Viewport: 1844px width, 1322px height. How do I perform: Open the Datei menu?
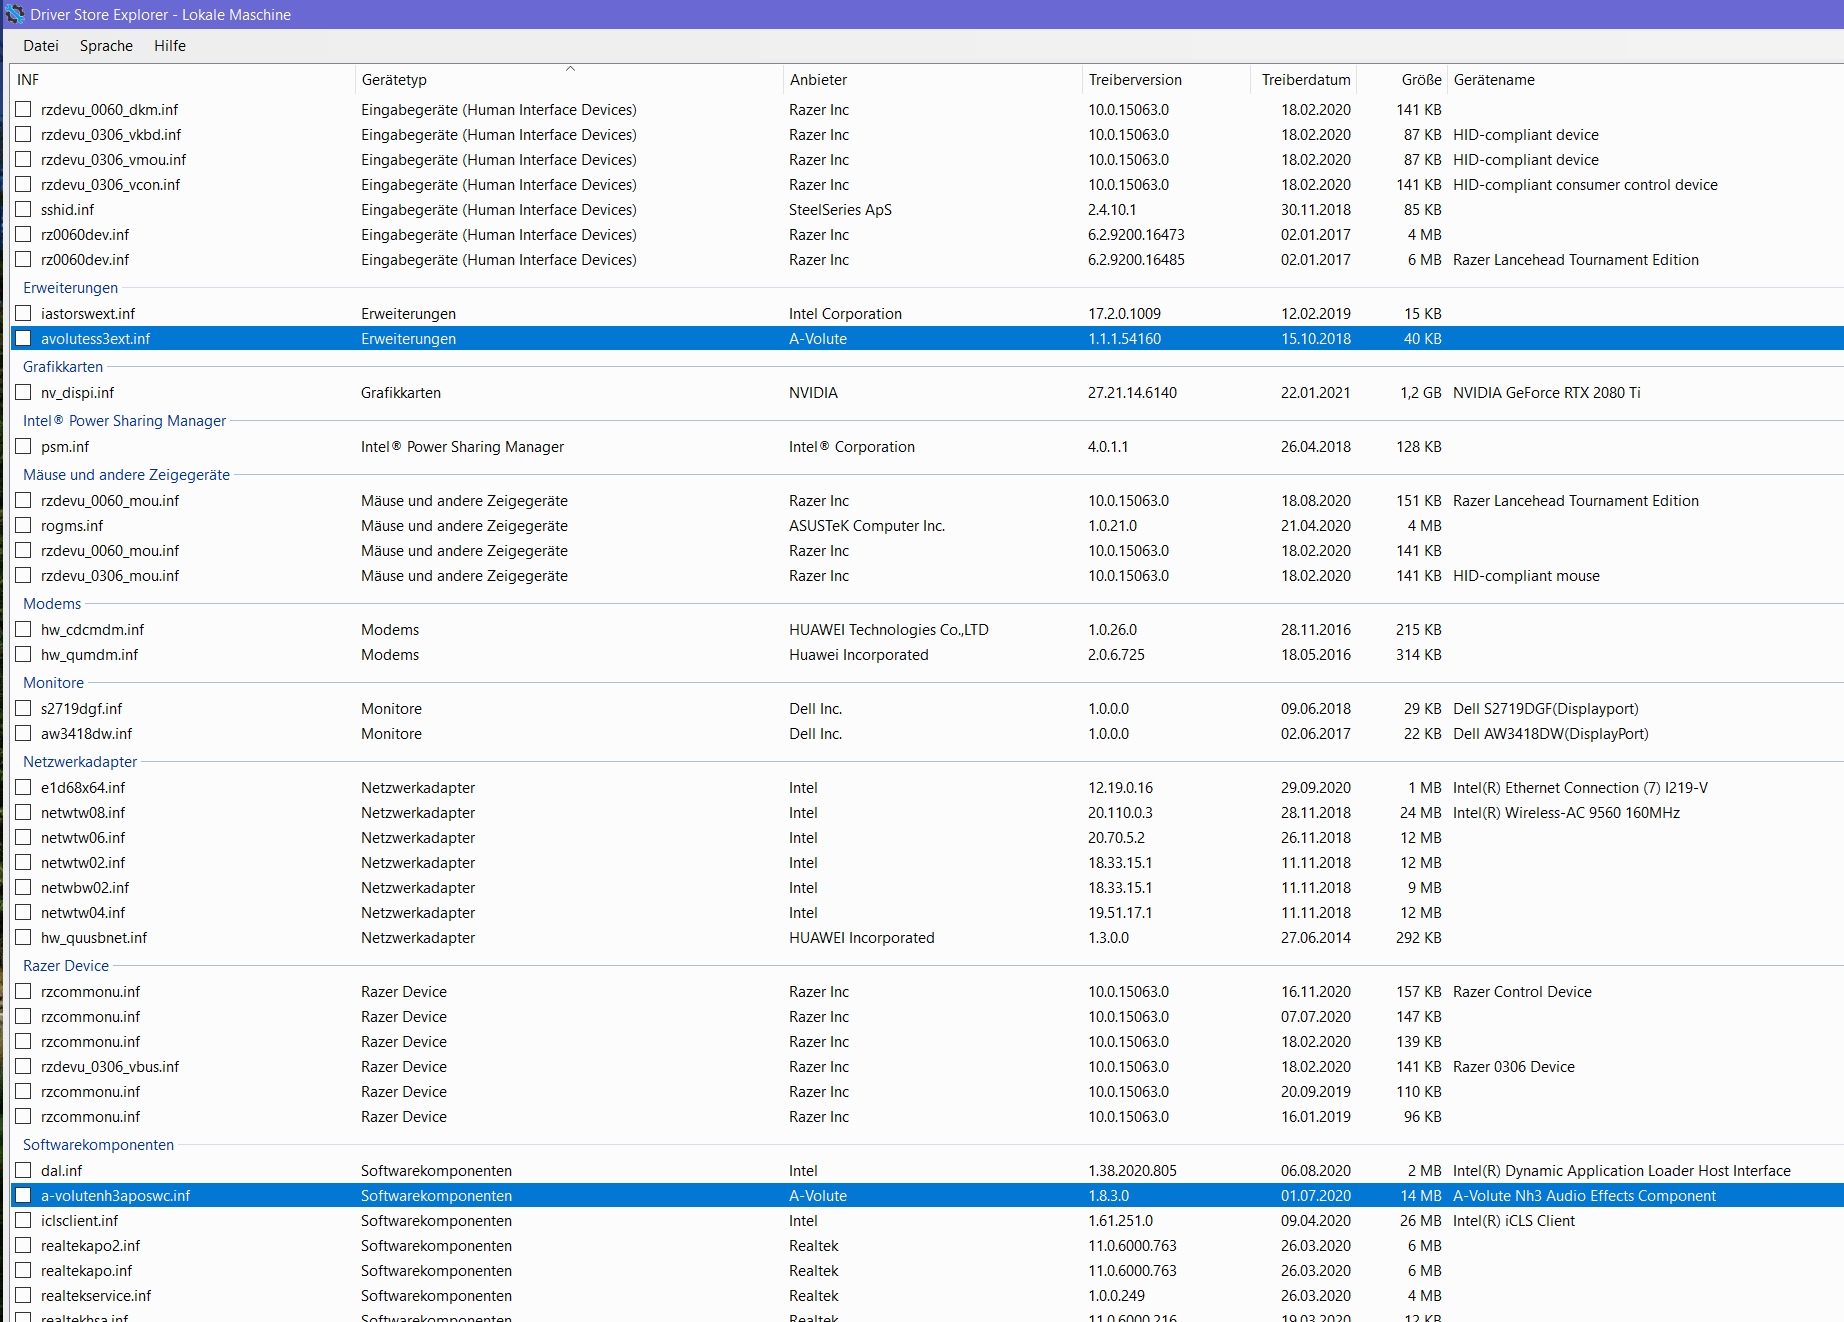coord(41,46)
